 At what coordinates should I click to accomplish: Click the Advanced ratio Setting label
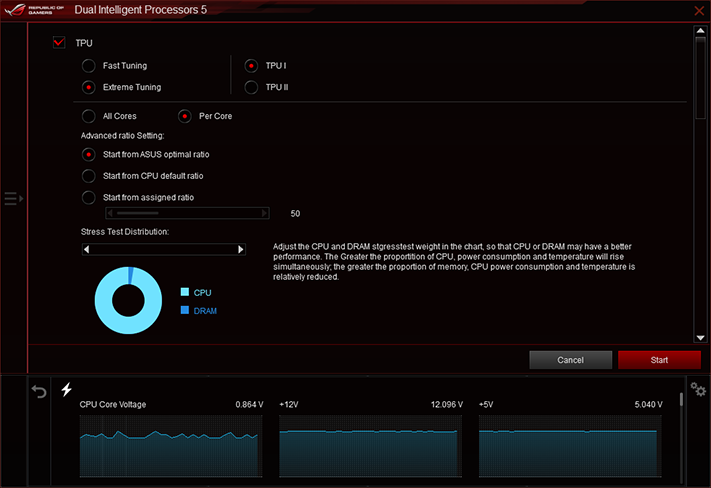(122, 136)
